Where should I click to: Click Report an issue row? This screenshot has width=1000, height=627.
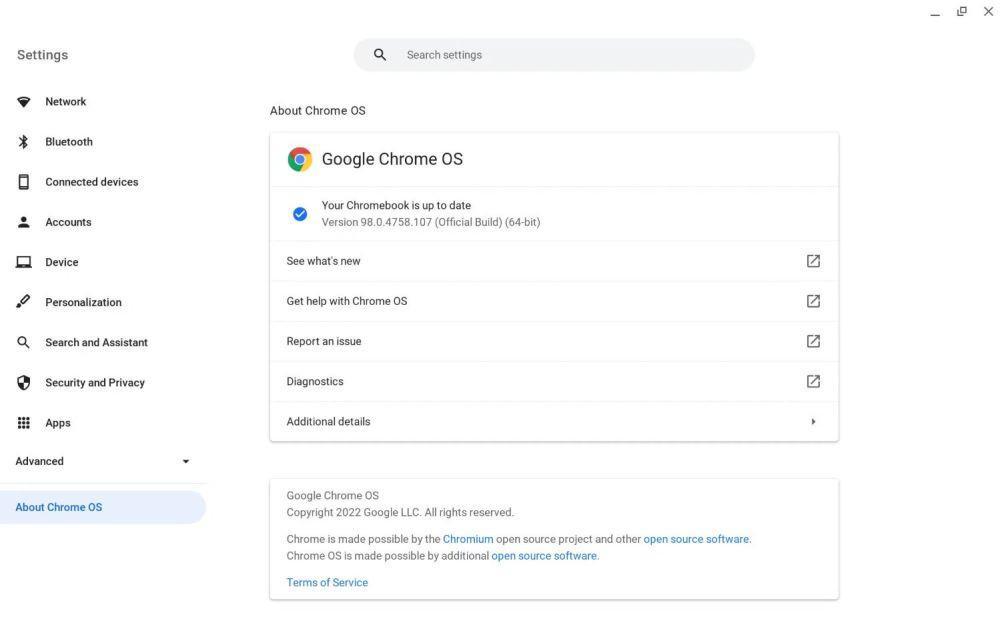point(554,341)
